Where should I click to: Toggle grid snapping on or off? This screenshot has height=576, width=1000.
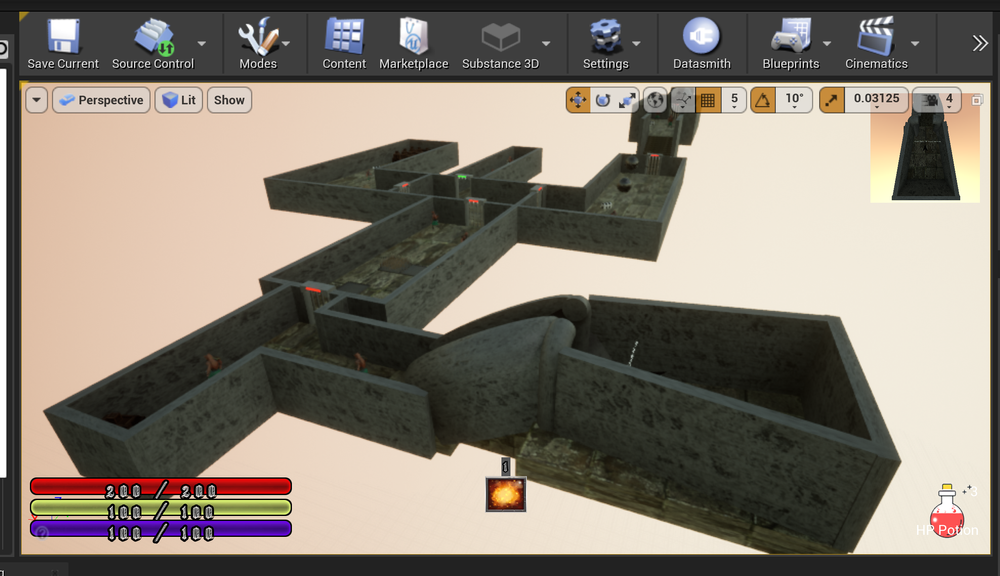tap(708, 100)
